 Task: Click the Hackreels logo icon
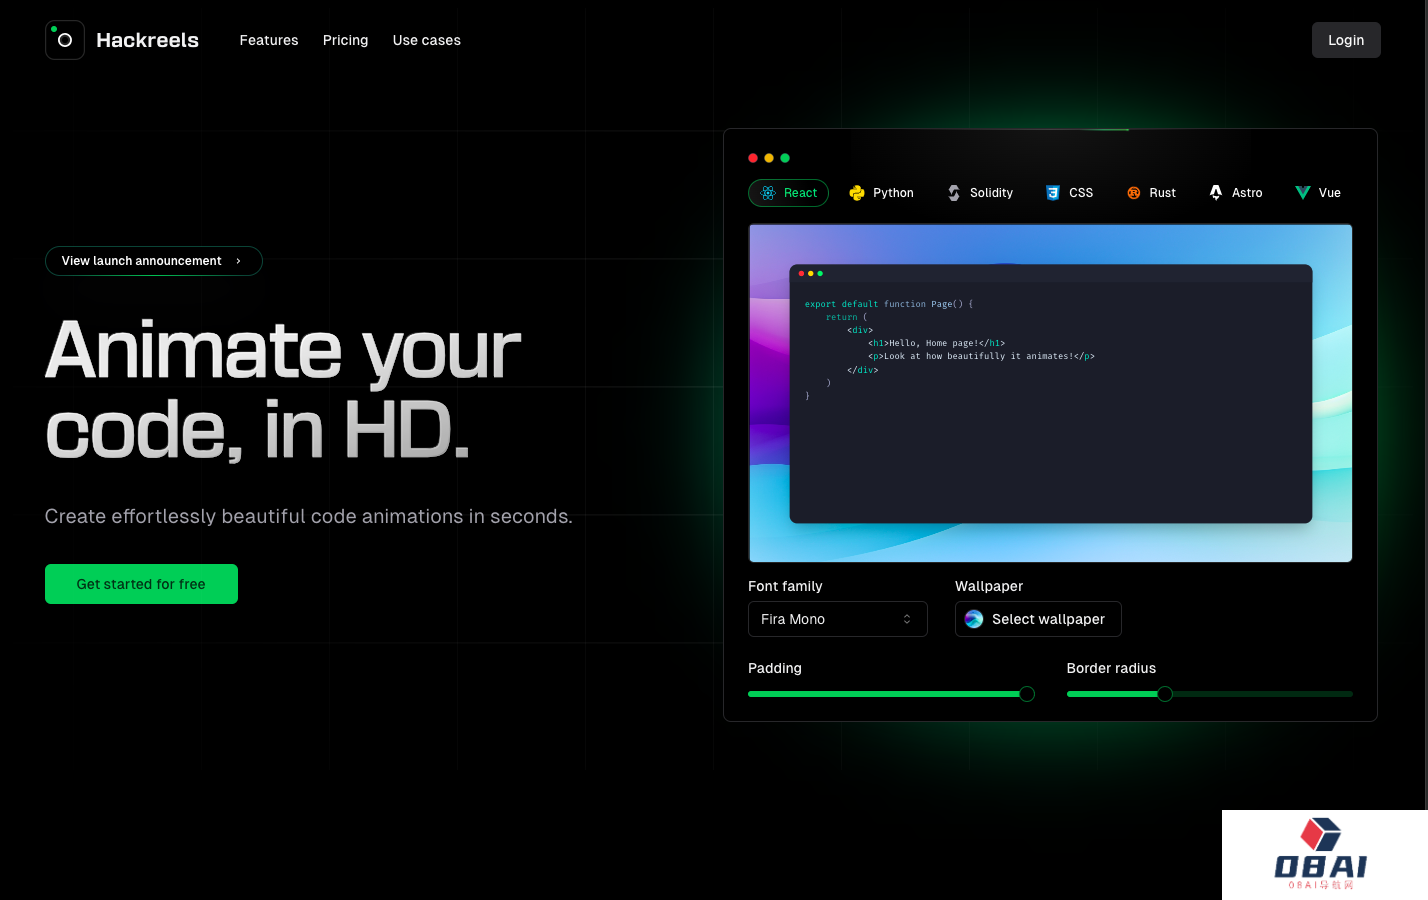pos(65,40)
